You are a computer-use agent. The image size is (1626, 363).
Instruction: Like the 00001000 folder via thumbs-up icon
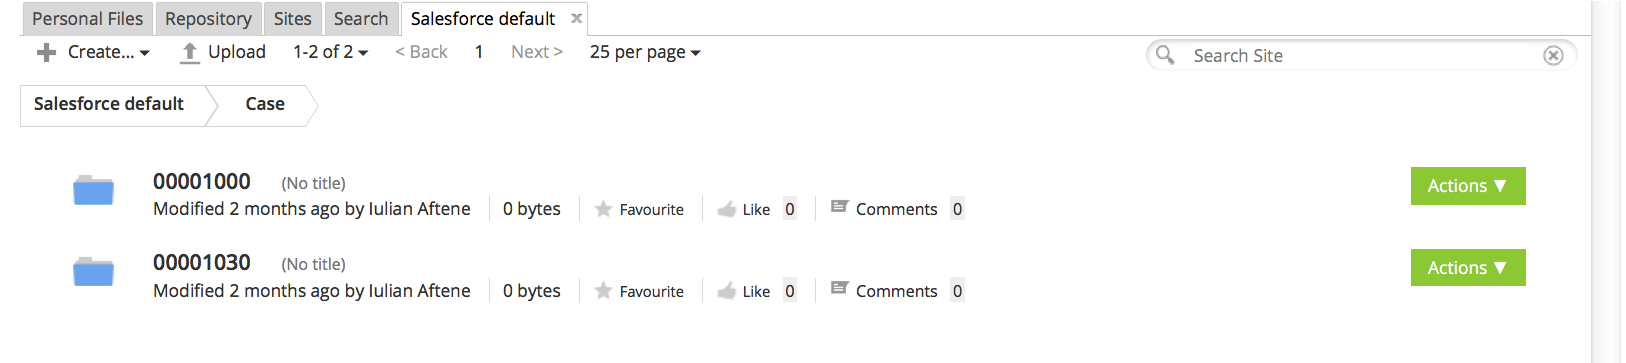pos(727,209)
